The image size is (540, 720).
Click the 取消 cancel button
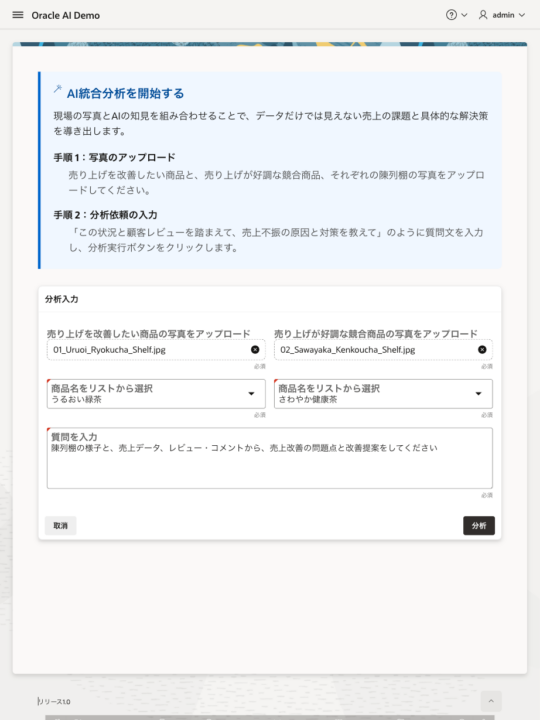61,525
